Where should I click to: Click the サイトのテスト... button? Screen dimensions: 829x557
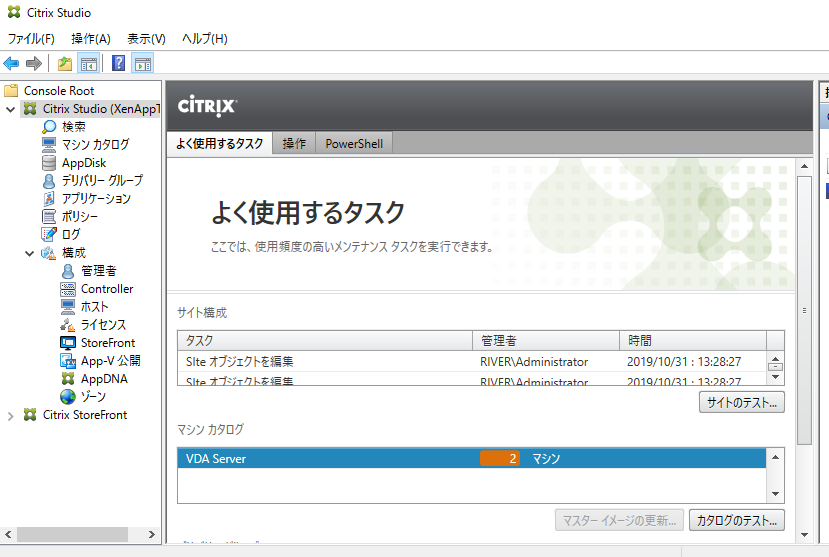click(x=741, y=402)
